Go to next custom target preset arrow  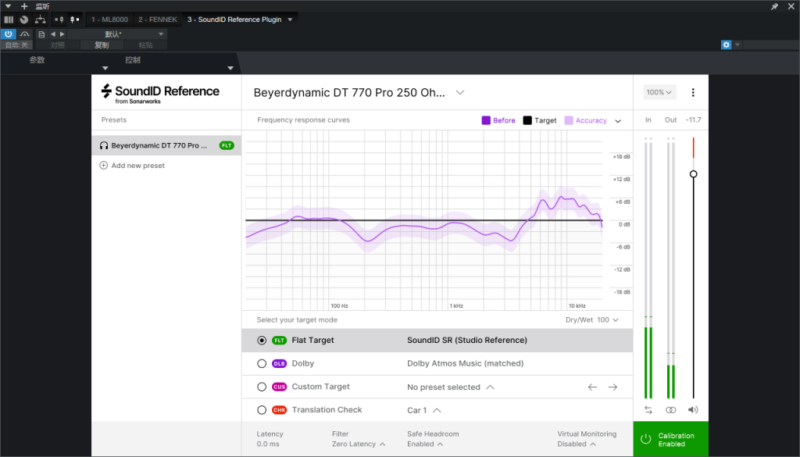(x=613, y=387)
